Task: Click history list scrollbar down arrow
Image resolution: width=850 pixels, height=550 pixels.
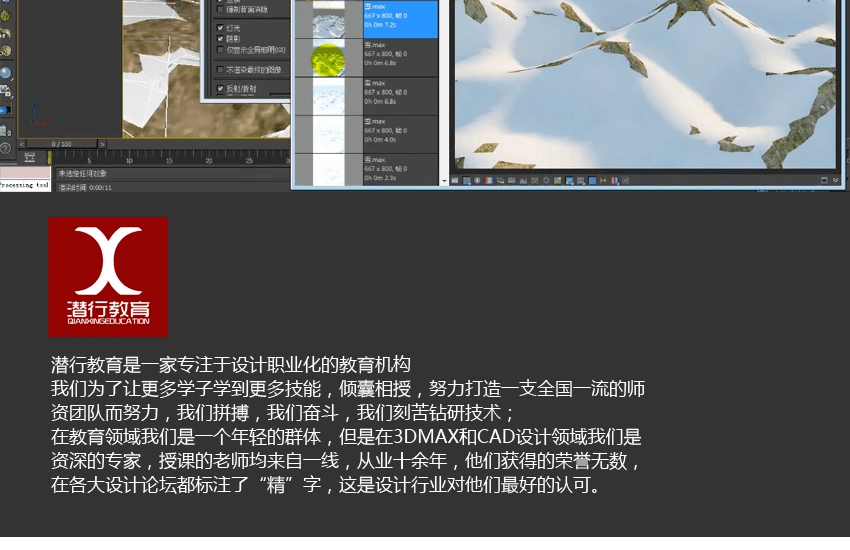Action: coord(445,181)
